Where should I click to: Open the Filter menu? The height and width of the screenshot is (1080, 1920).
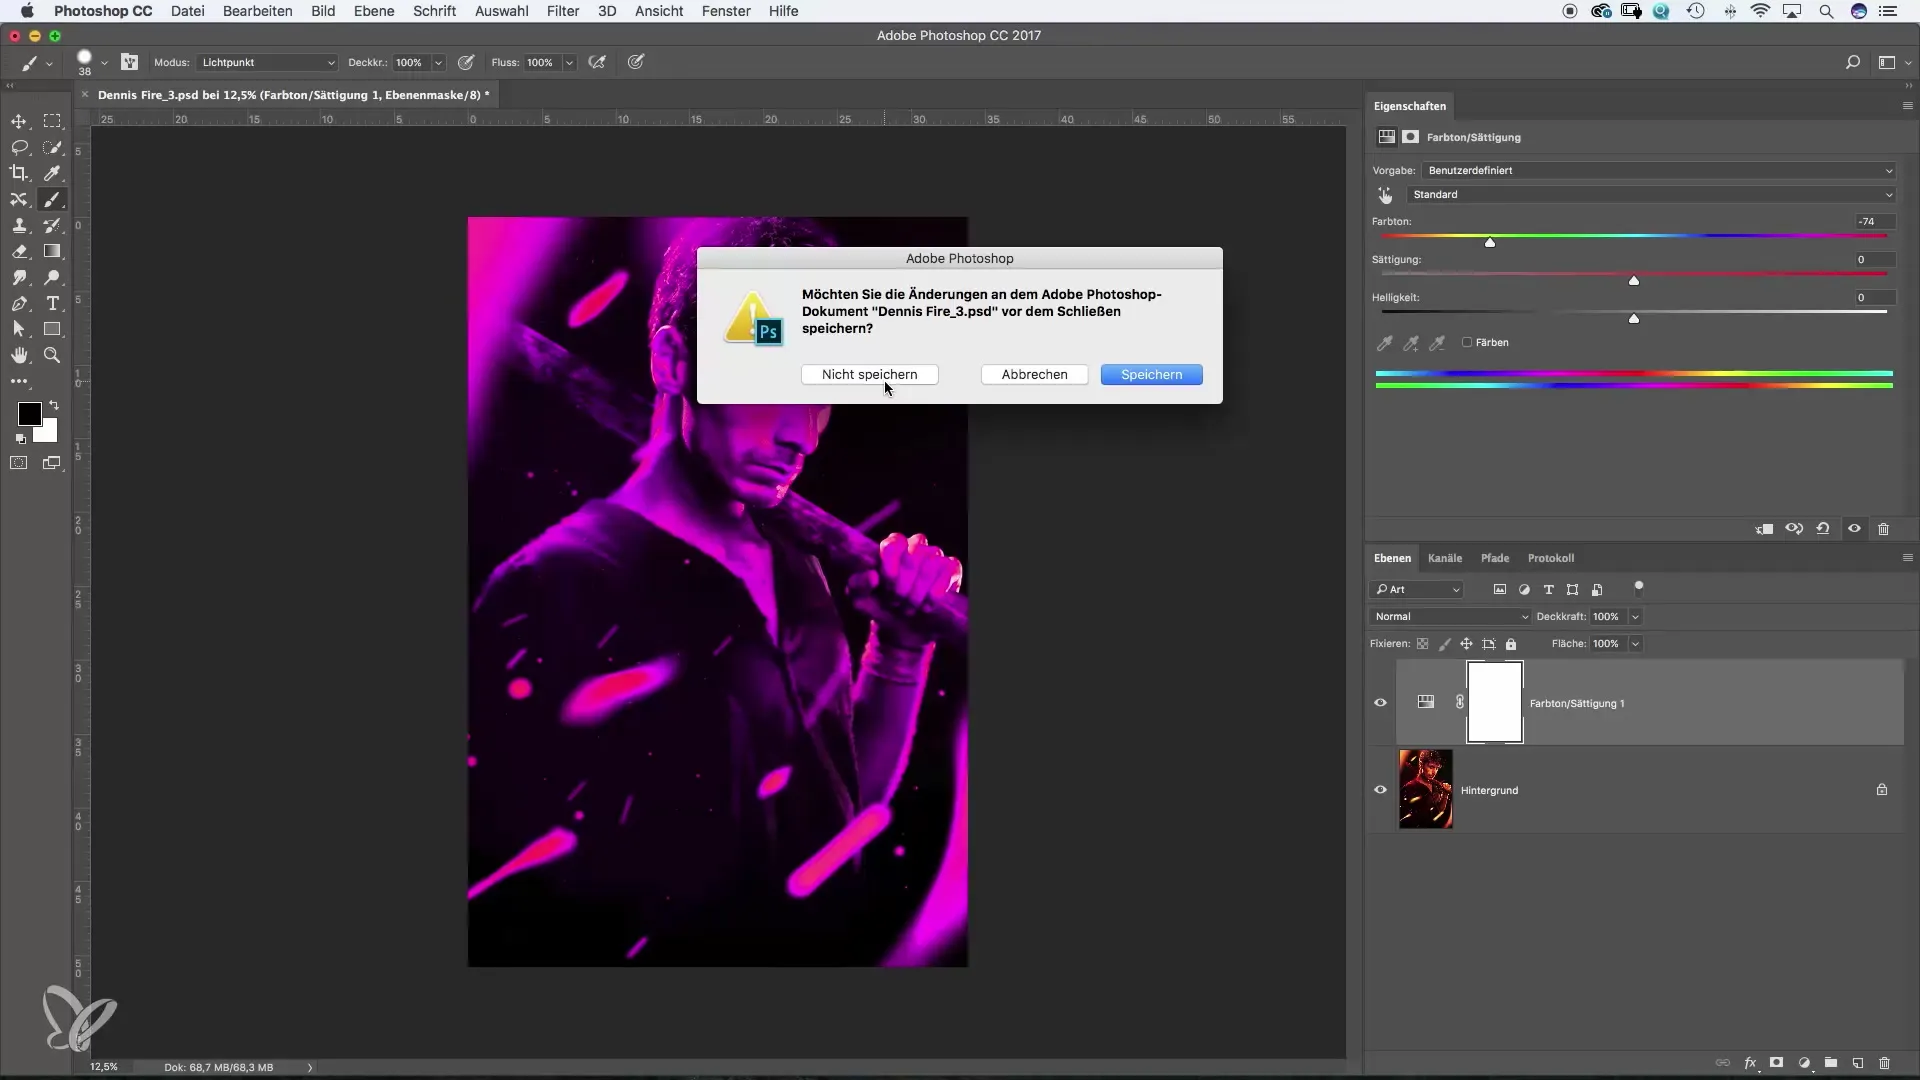[x=563, y=11]
